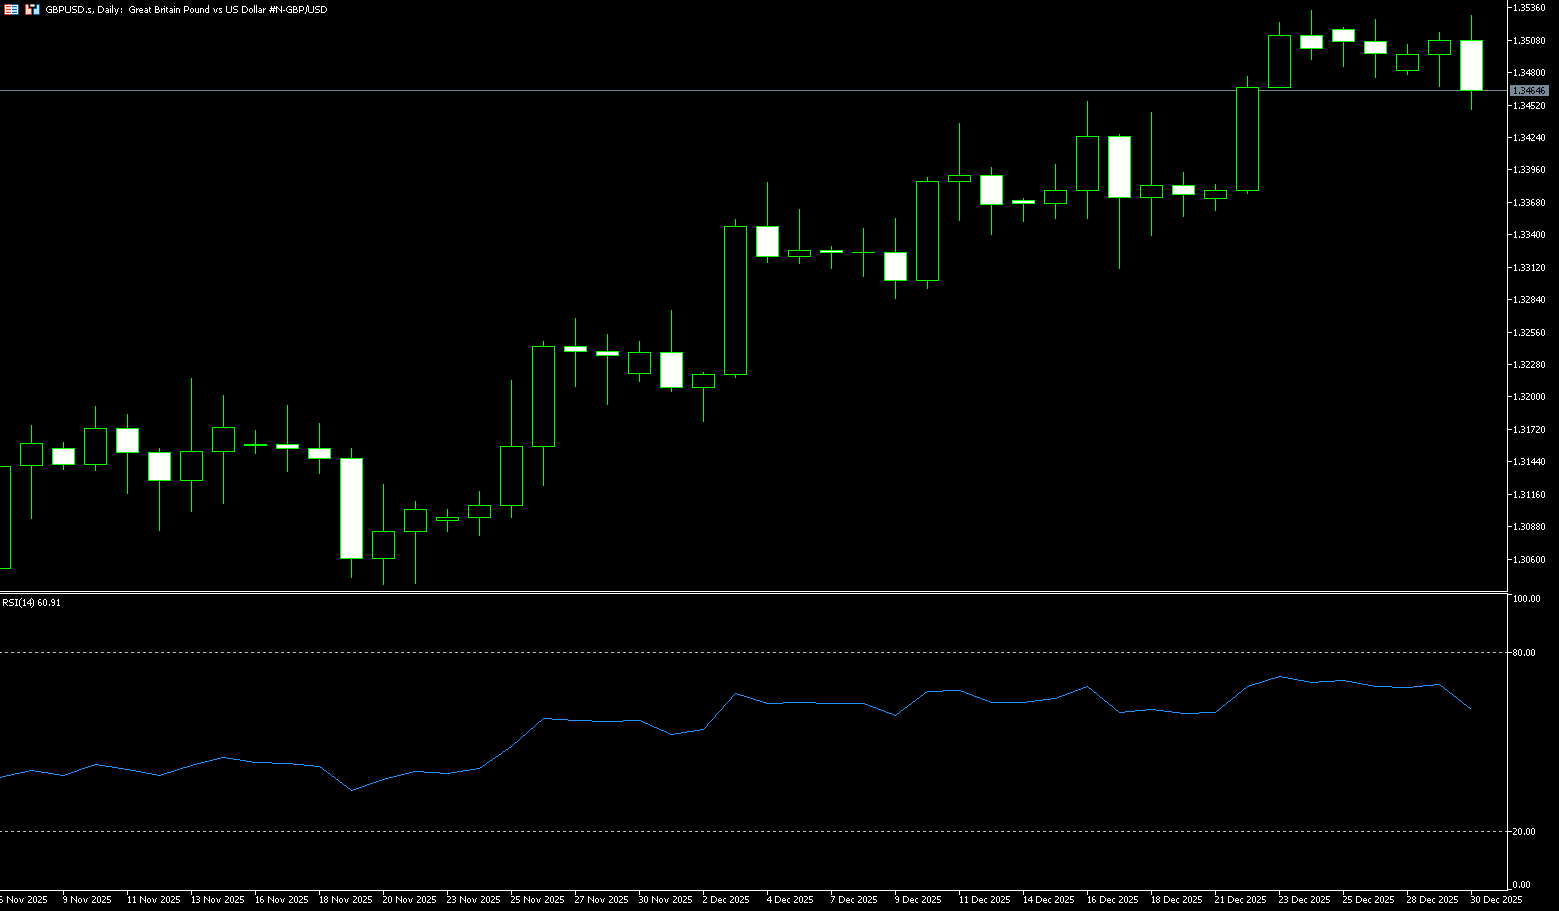Click the RSI 80.00 overbought level label
Image resolution: width=1559 pixels, height=911 pixels.
[1525, 653]
